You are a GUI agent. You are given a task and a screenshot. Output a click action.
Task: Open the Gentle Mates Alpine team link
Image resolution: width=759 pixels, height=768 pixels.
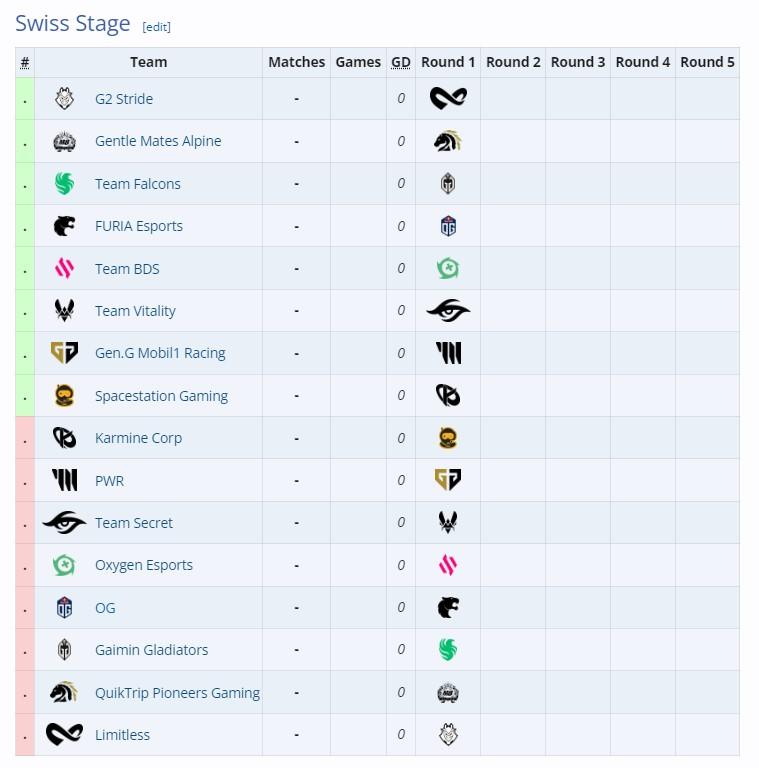tap(158, 141)
